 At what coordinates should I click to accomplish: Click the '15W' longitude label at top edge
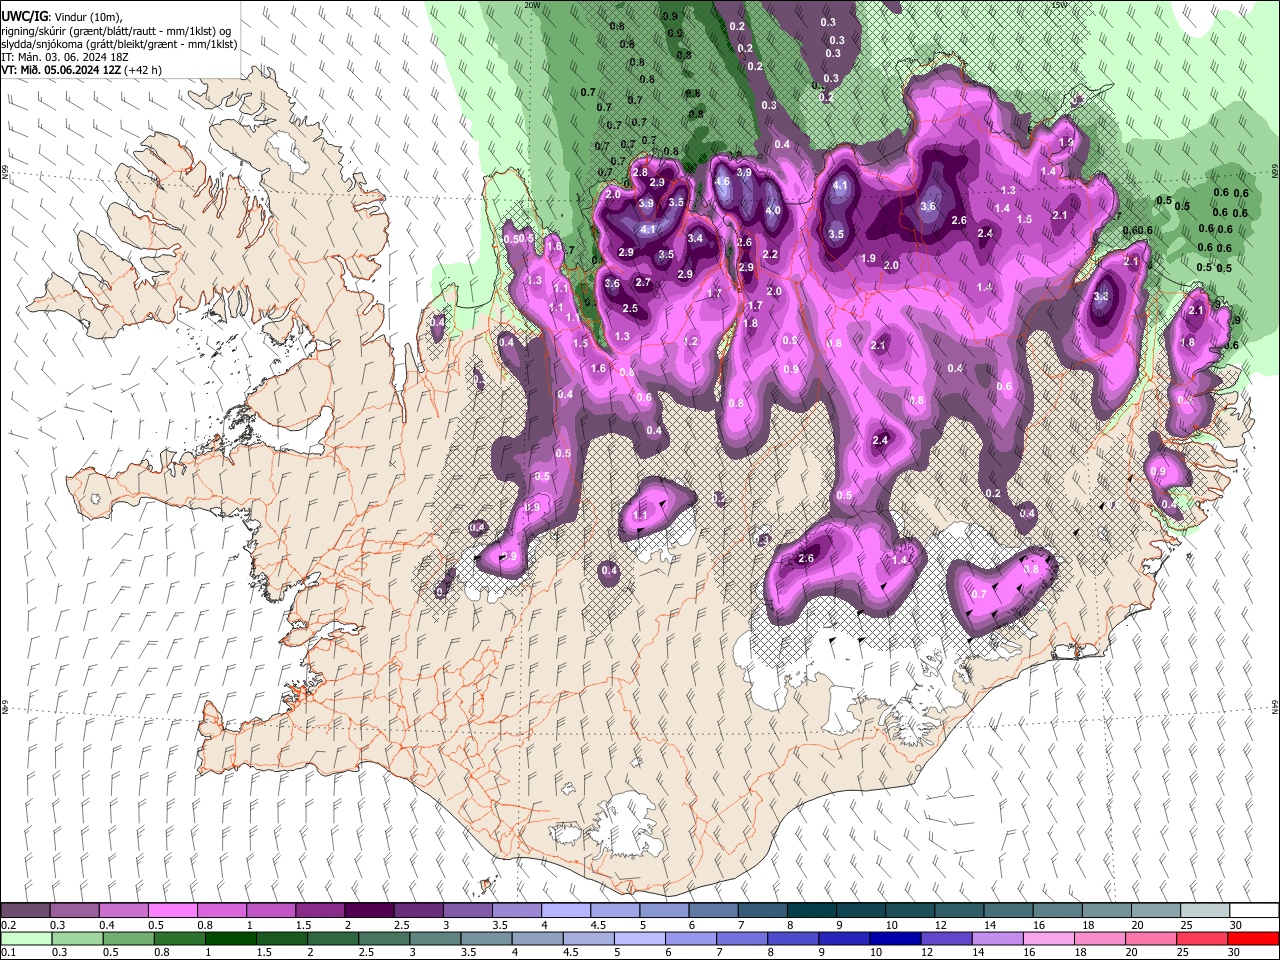[x=1060, y=5]
